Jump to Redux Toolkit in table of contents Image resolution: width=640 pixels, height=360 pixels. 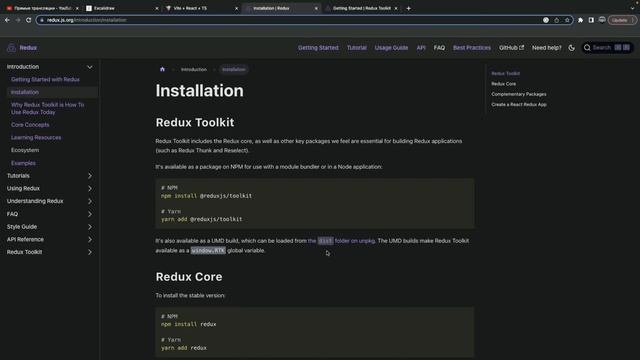point(505,73)
